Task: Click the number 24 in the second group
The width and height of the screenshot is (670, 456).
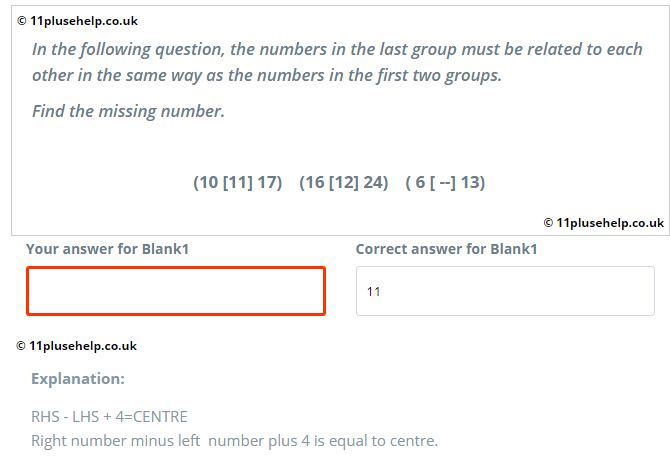Action: tap(373, 182)
